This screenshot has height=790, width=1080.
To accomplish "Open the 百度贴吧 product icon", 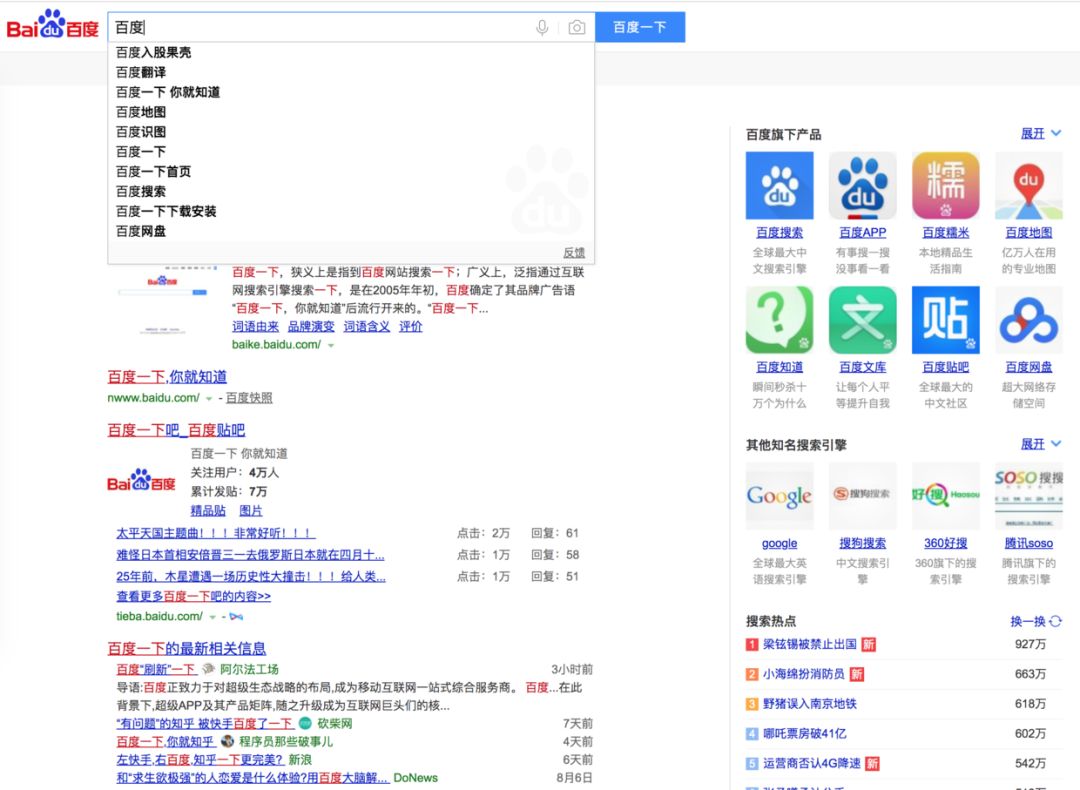I will [946, 320].
